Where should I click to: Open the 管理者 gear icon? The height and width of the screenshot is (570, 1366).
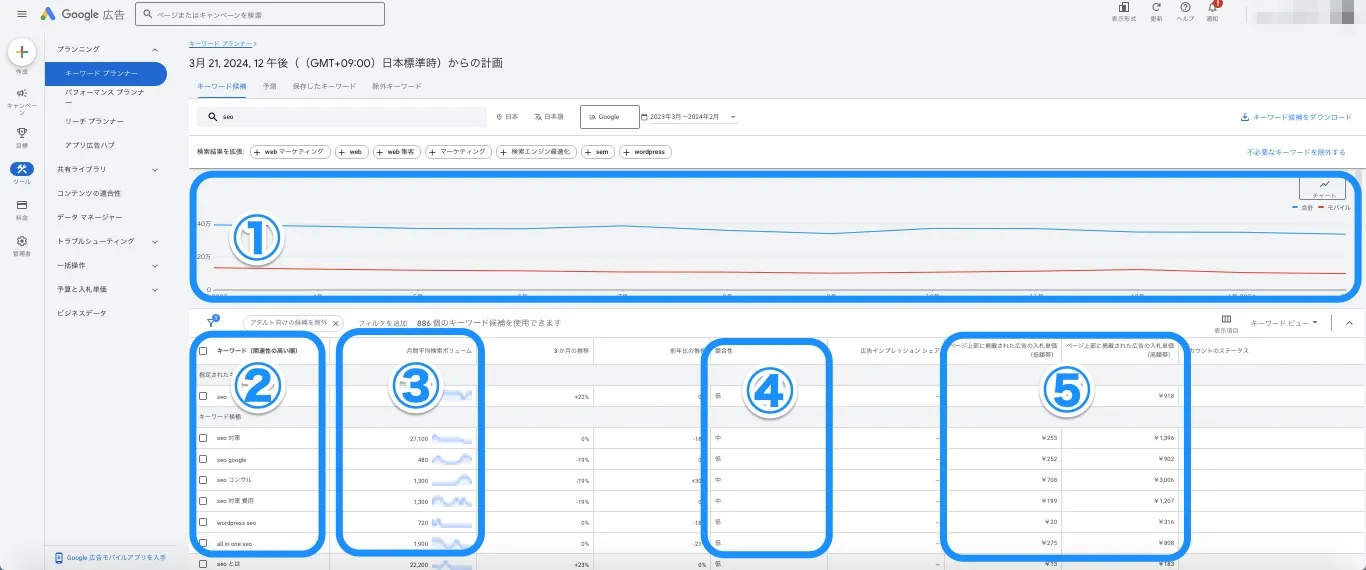pos(22,241)
